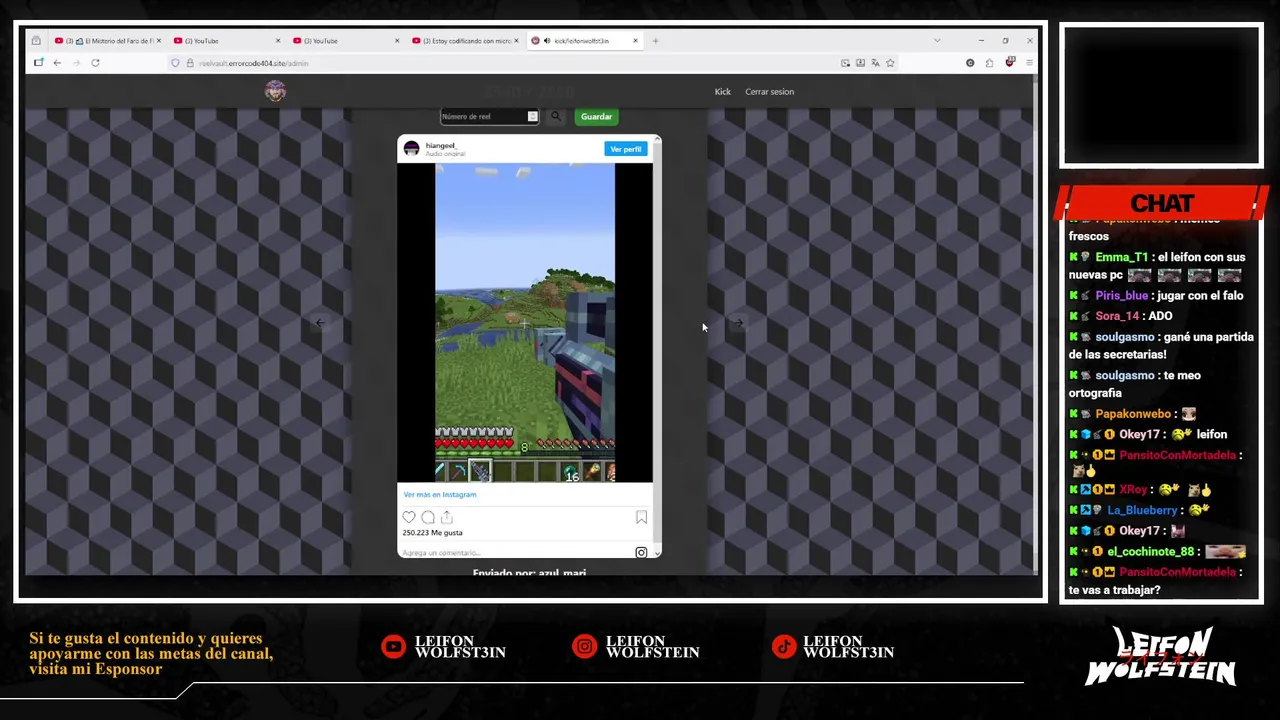Click the TikTok icon for Leifon Wolfst3in
This screenshot has width=1280, height=720.
coord(784,647)
